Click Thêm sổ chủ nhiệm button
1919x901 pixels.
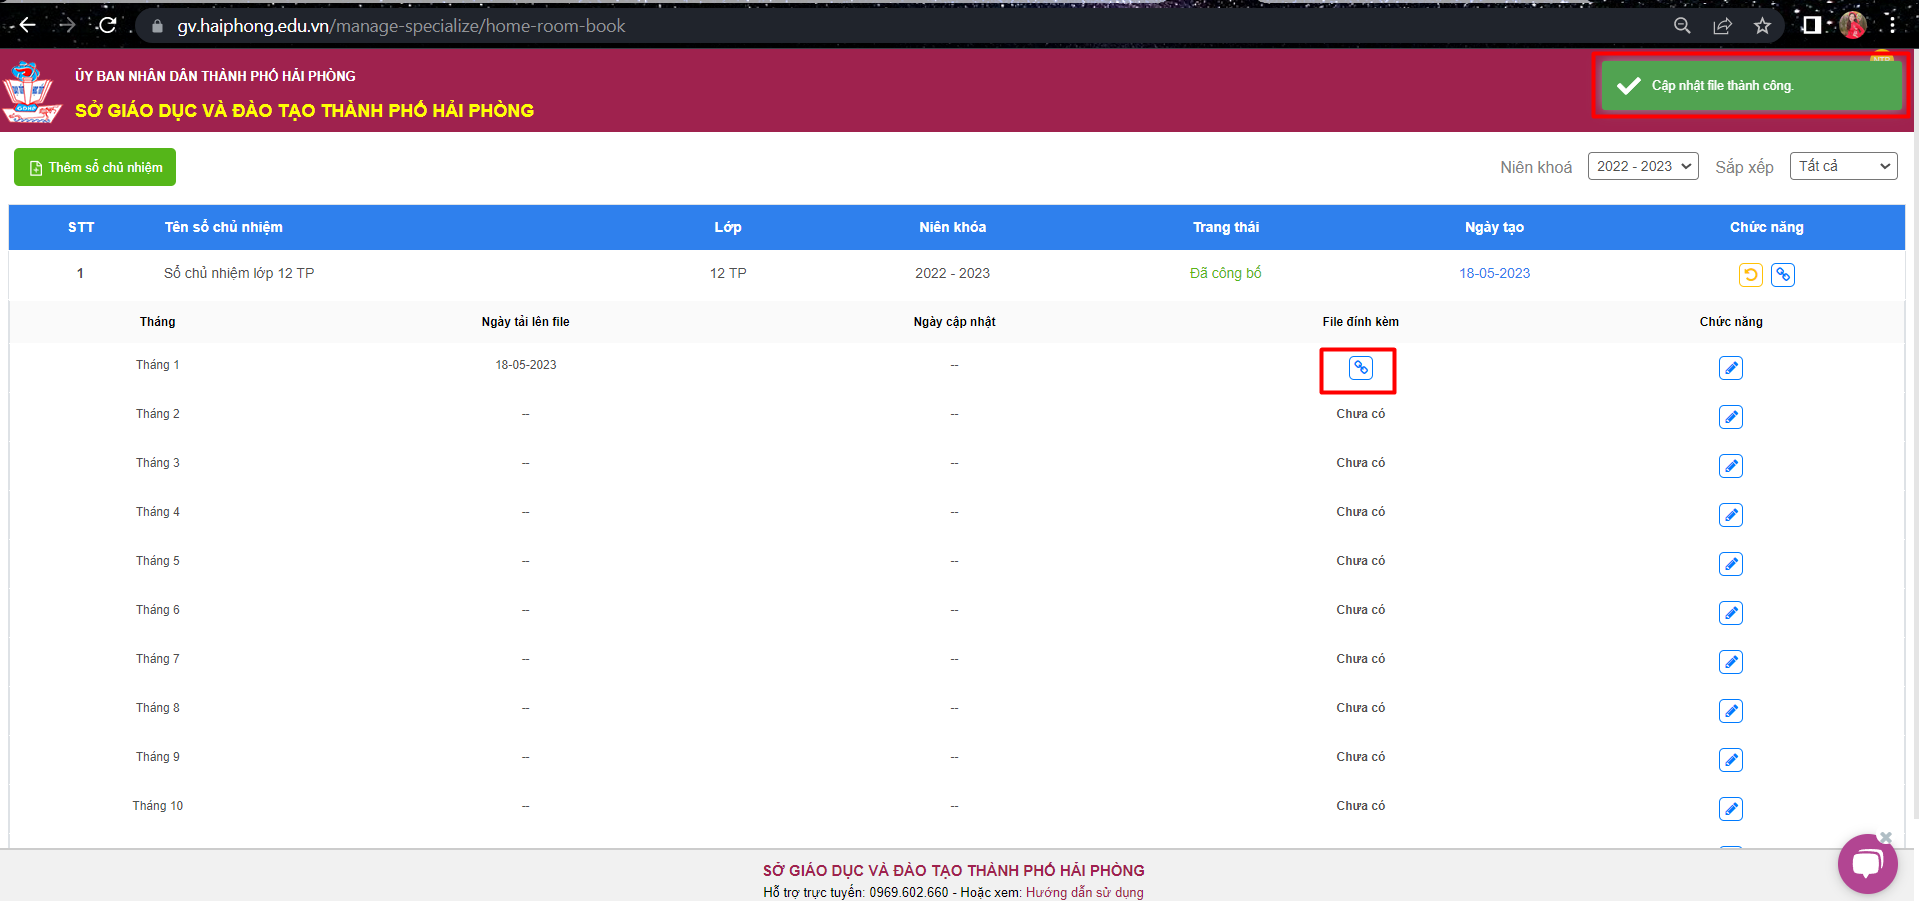[95, 167]
